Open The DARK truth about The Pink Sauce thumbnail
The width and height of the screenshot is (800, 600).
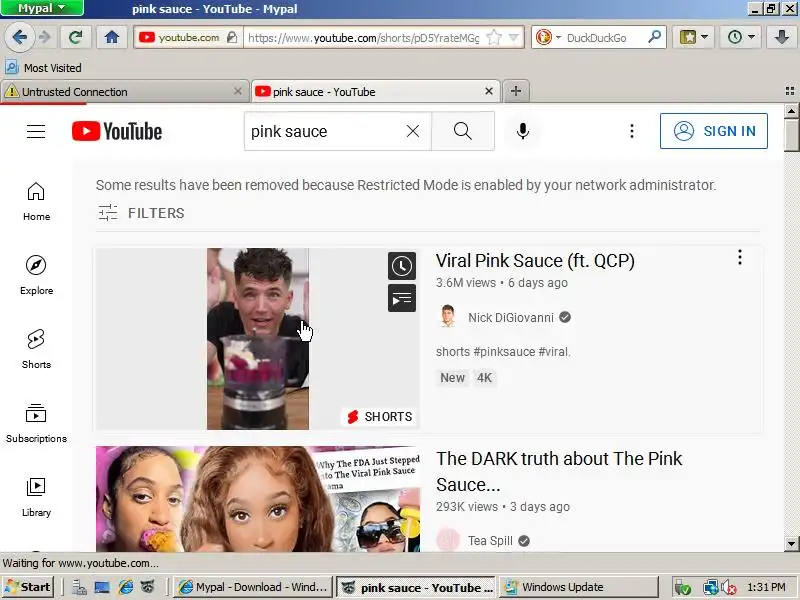258,499
